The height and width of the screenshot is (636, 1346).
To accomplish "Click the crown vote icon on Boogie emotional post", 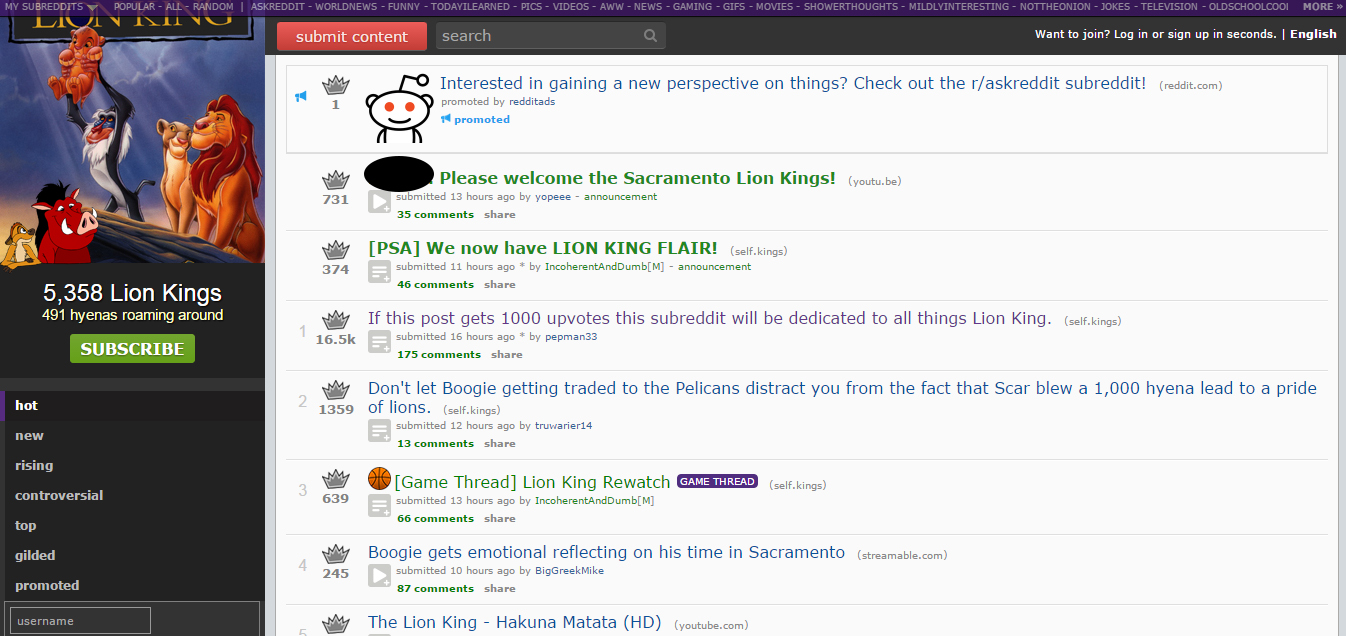I will click(336, 554).
